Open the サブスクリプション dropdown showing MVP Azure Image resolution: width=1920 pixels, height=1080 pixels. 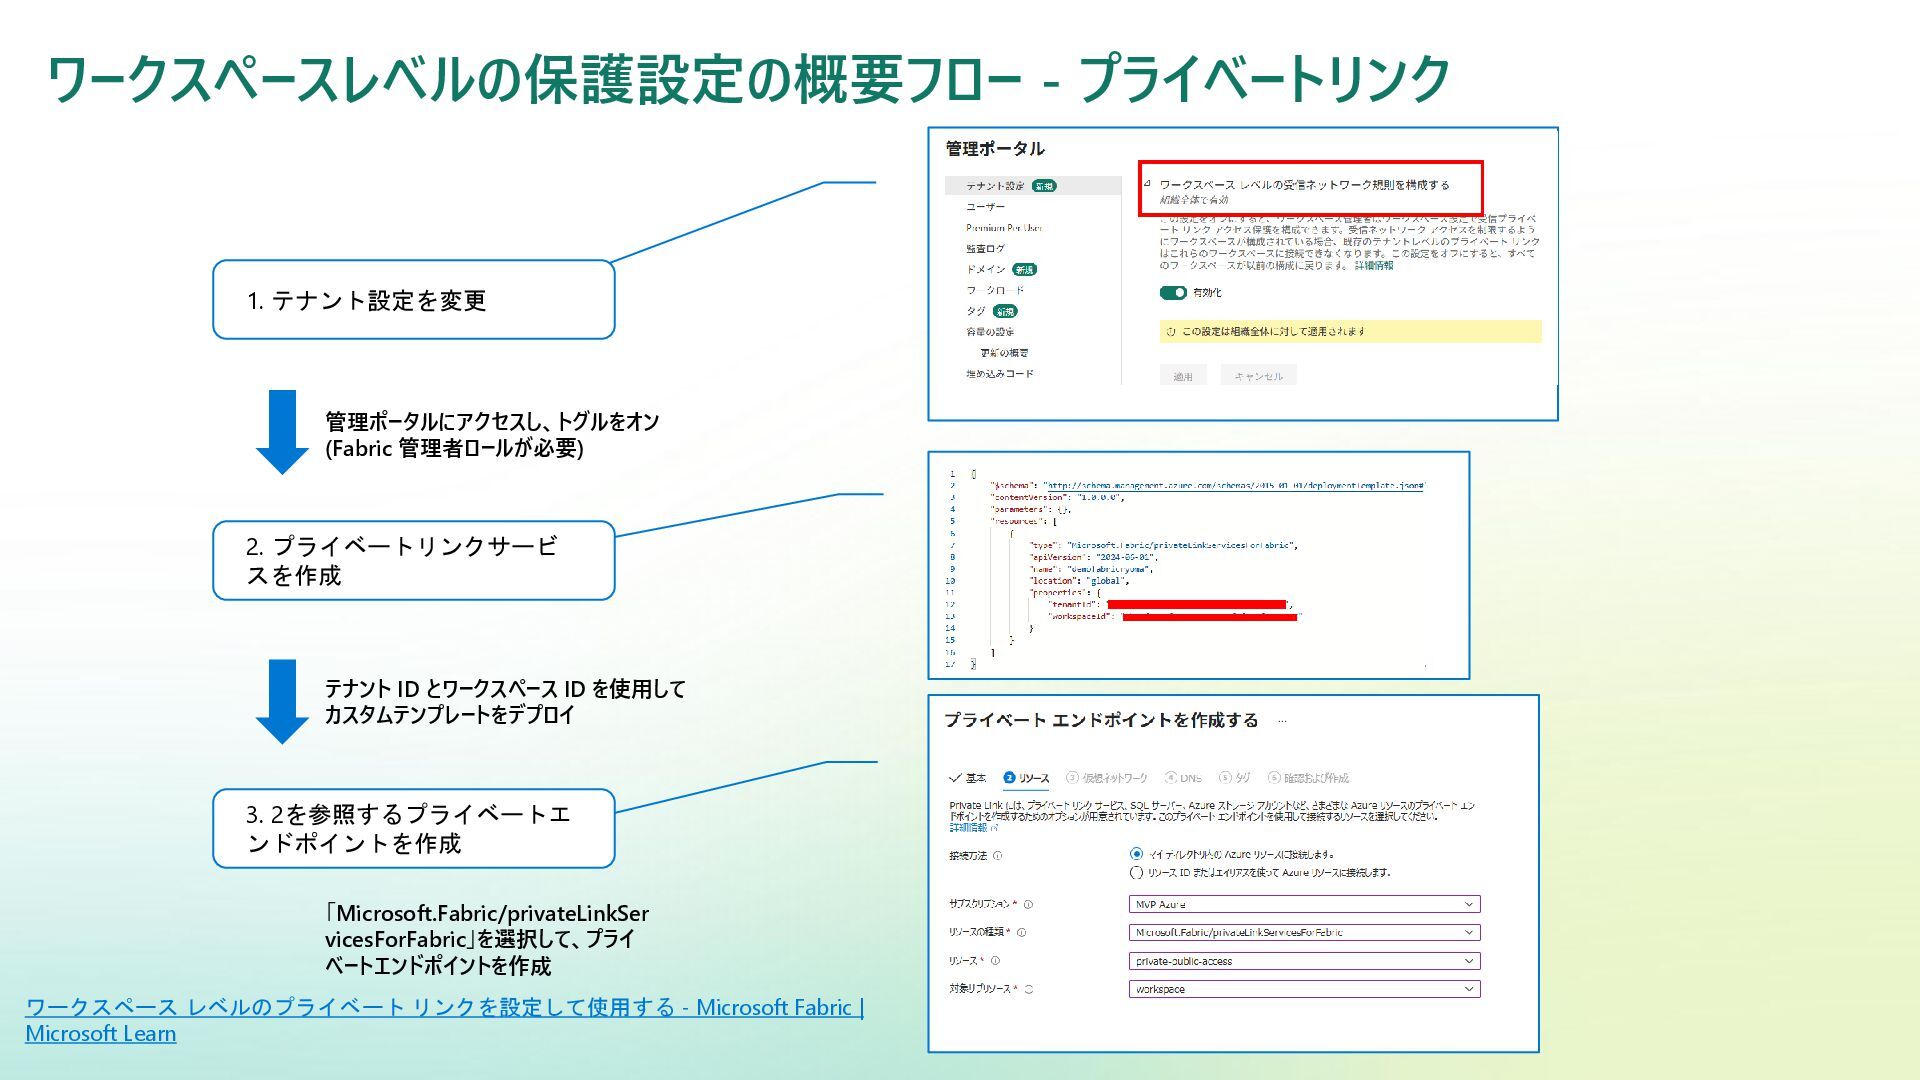pos(1304,904)
